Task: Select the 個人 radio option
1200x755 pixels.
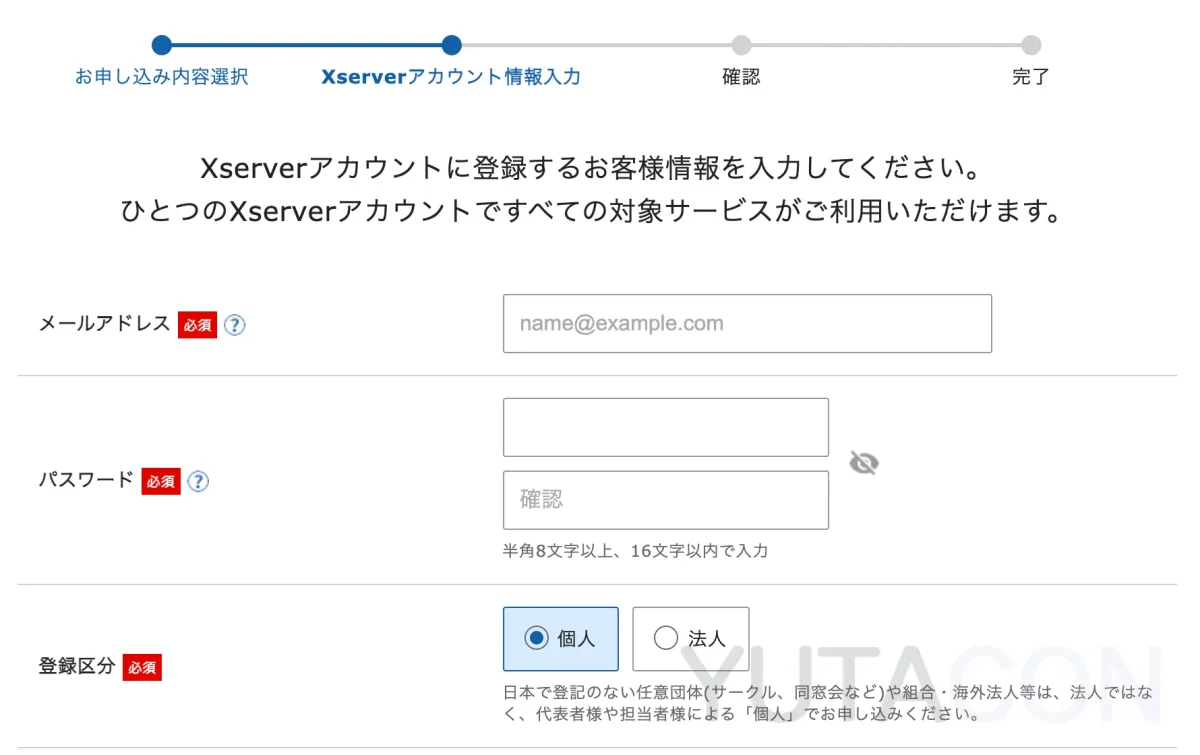Action: (560, 638)
